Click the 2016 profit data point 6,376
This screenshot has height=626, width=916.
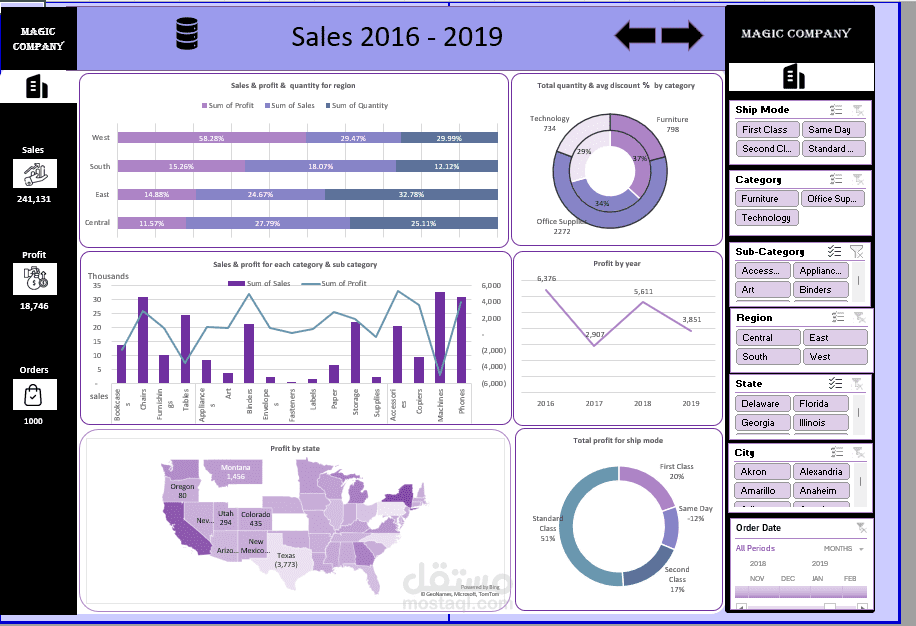click(x=547, y=290)
